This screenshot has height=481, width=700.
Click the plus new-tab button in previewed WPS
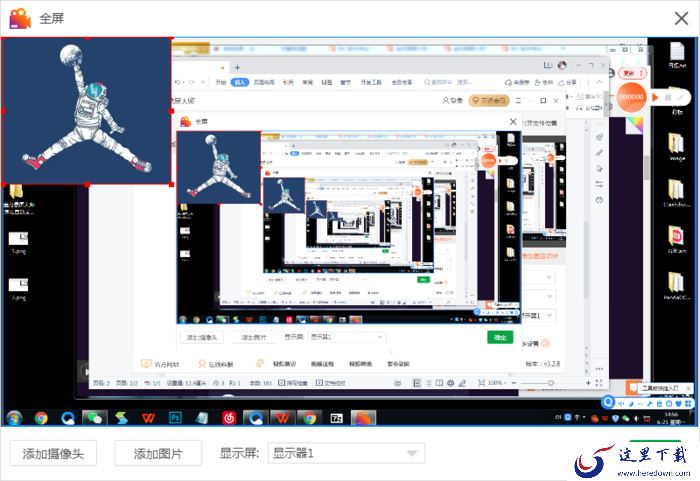tap(238, 67)
